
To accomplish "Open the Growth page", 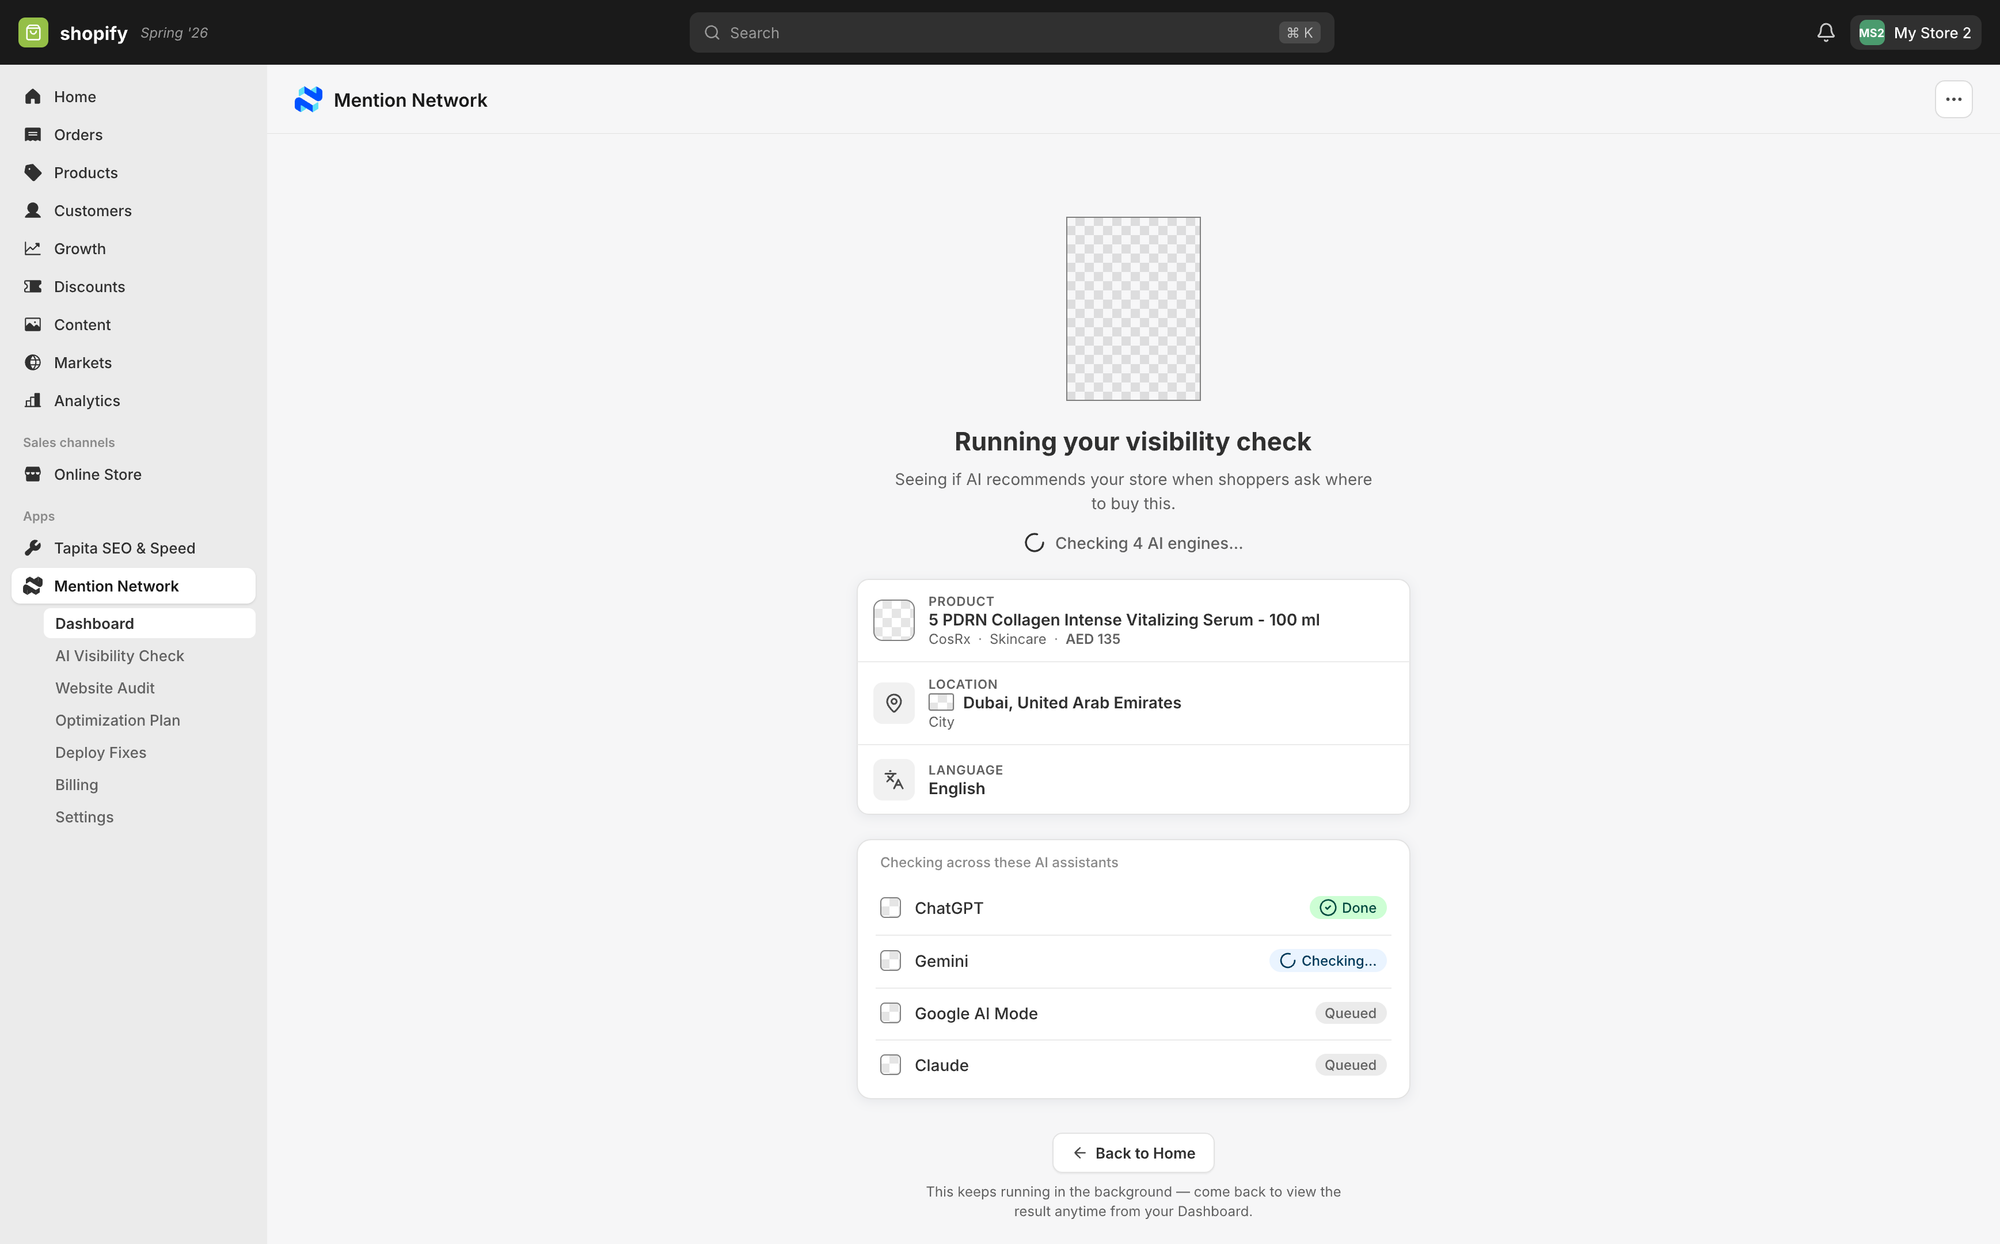I will coord(133,249).
